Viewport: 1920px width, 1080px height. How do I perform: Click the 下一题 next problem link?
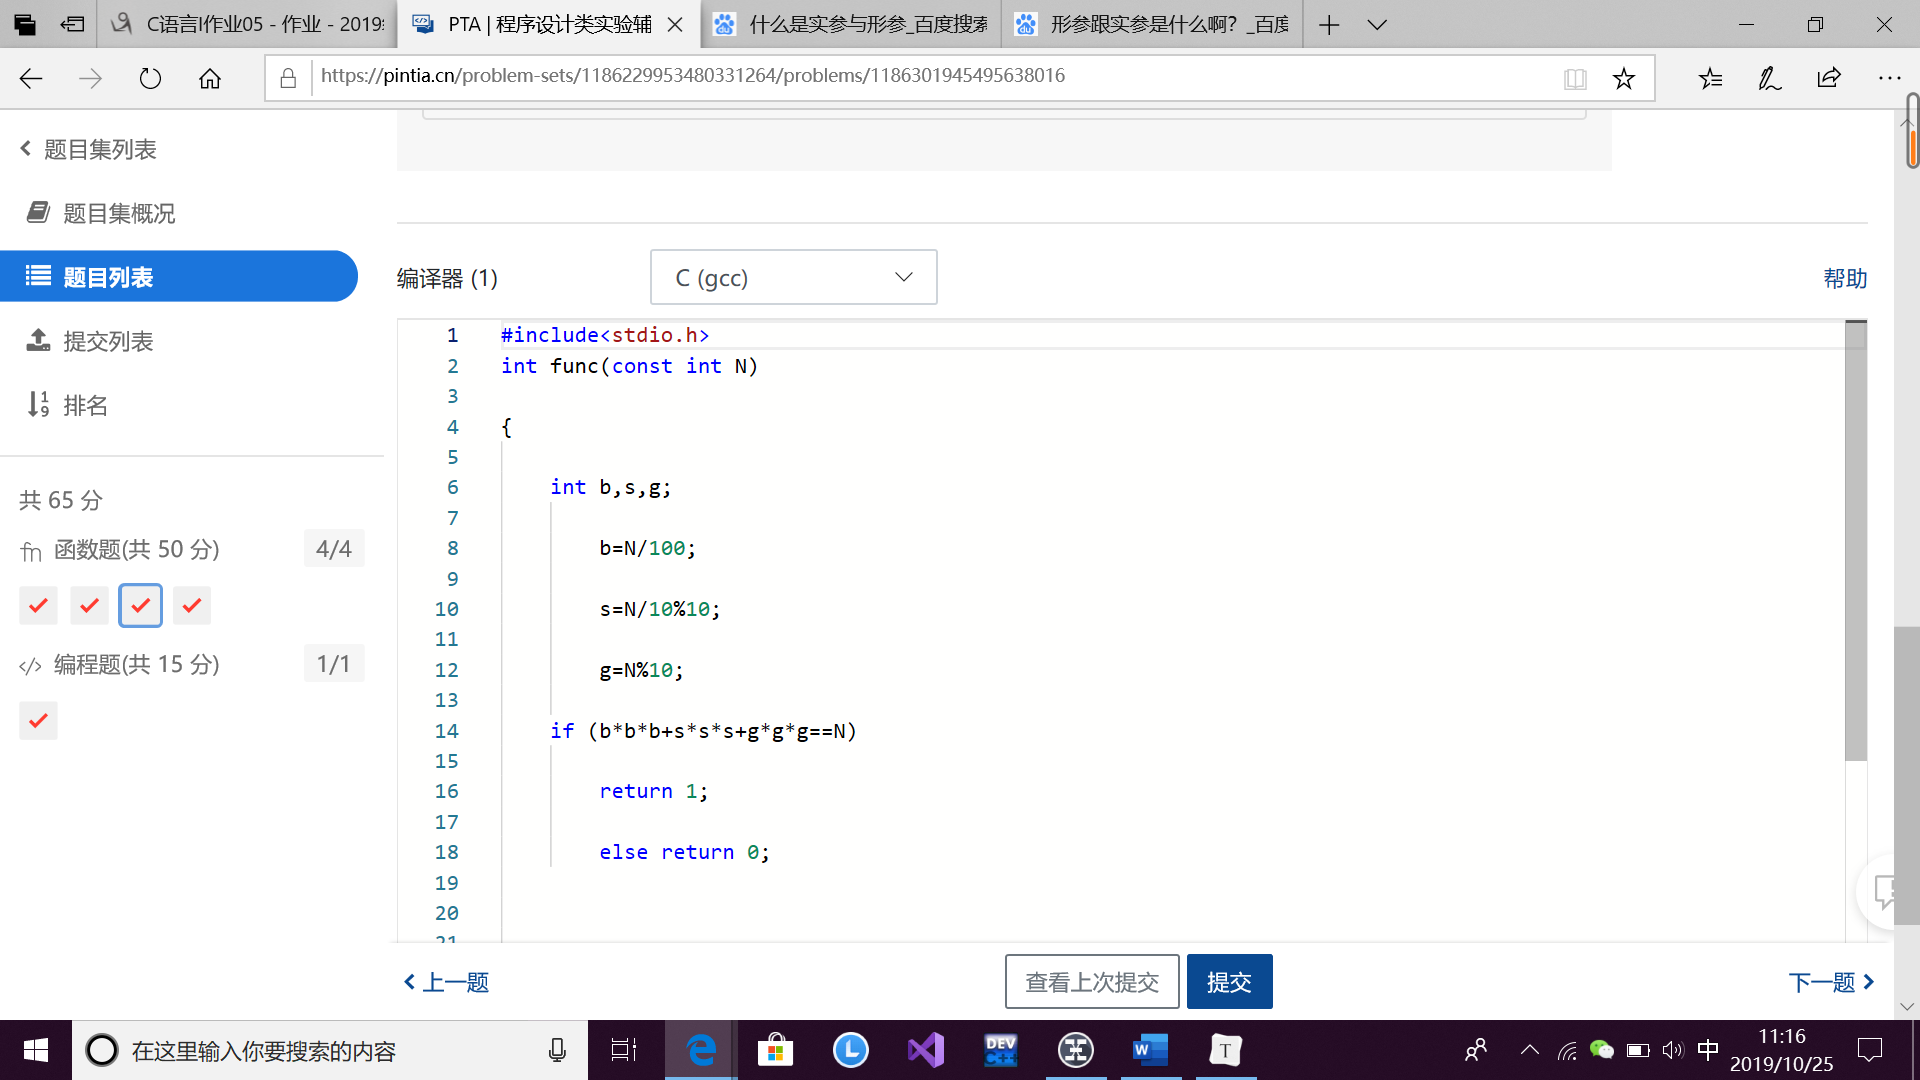coord(1831,982)
